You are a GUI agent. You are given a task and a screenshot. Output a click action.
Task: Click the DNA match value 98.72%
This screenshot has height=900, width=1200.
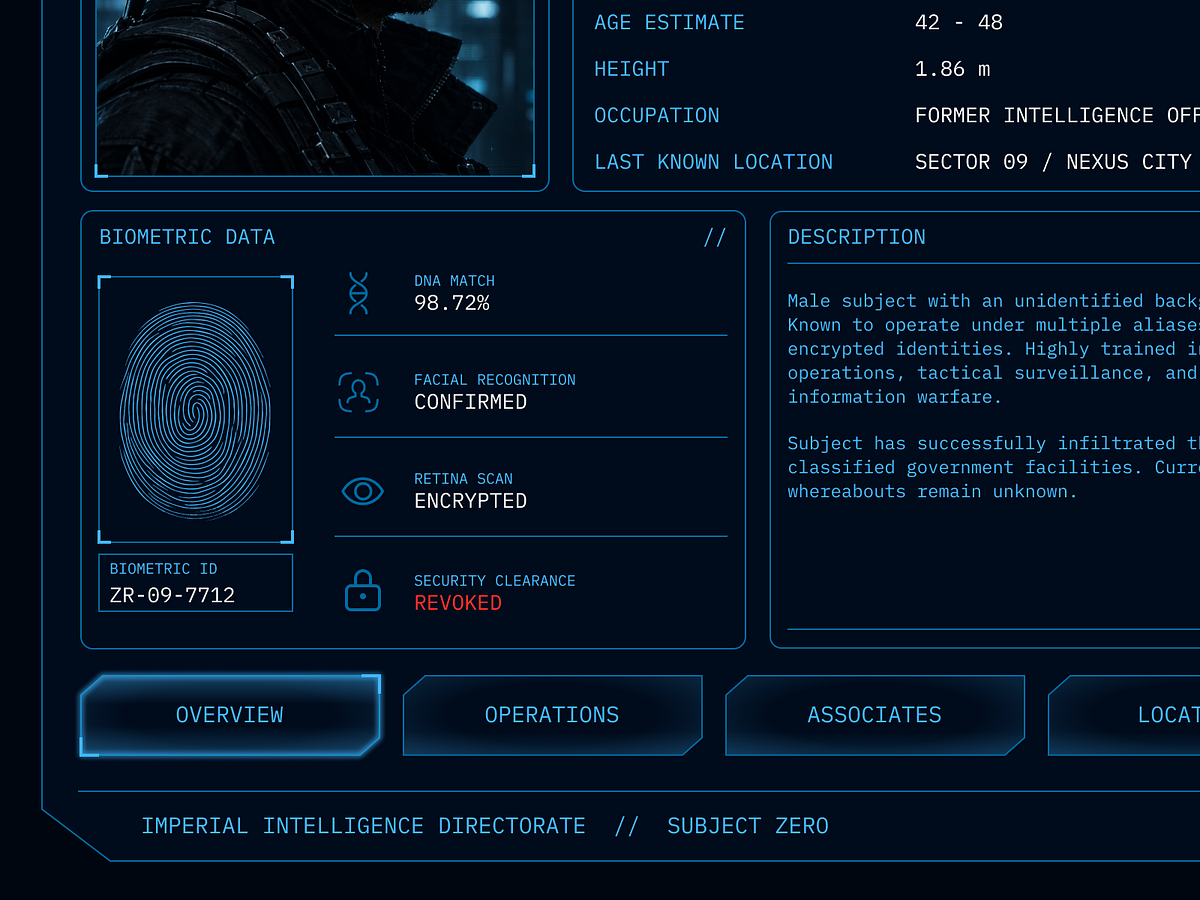coord(452,303)
